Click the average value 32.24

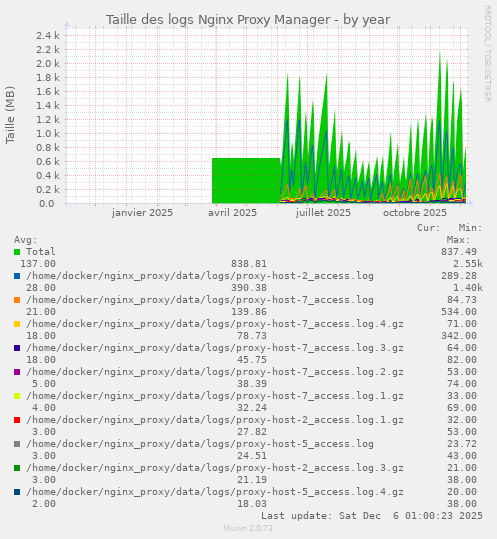point(252,408)
